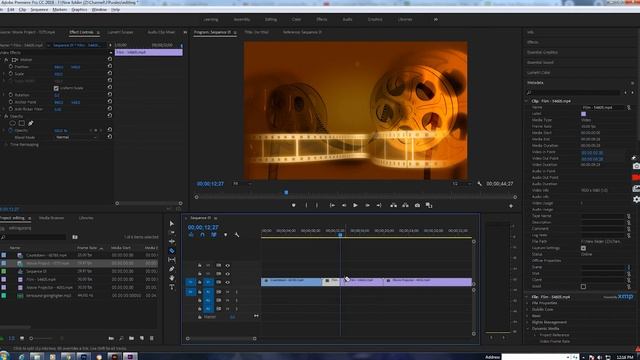Expand Rights Management metadata group
The image size is (640, 360).
[527, 322]
